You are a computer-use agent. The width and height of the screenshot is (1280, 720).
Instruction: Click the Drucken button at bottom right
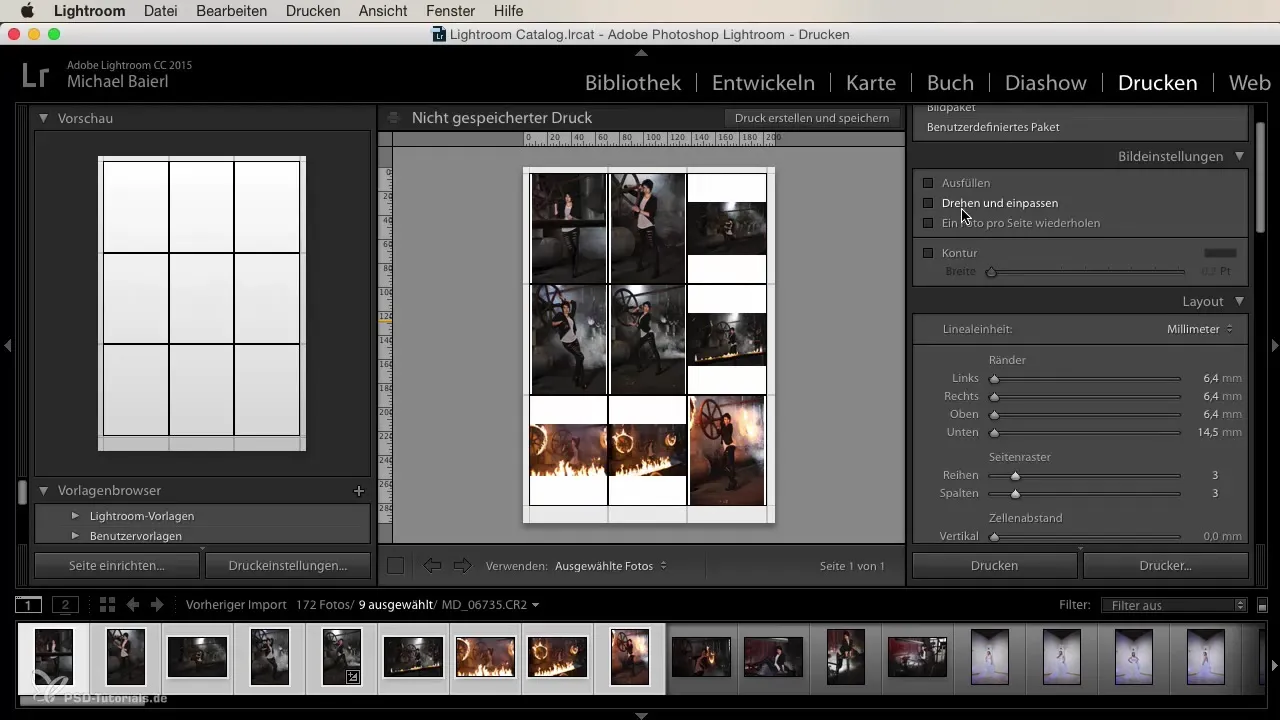tap(994, 566)
